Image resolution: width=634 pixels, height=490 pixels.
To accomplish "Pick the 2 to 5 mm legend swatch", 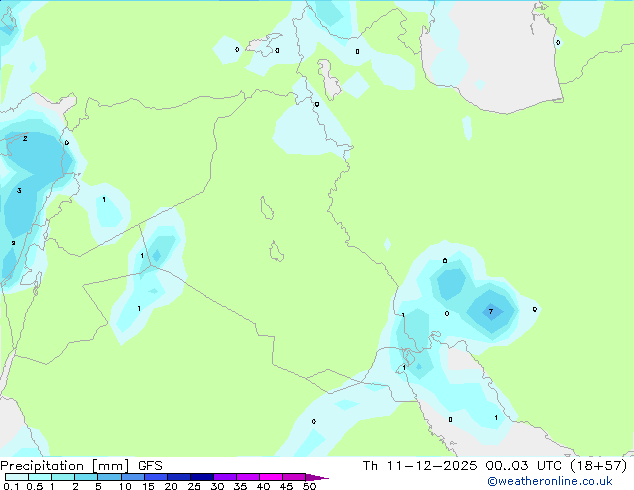I will (x=86, y=477).
